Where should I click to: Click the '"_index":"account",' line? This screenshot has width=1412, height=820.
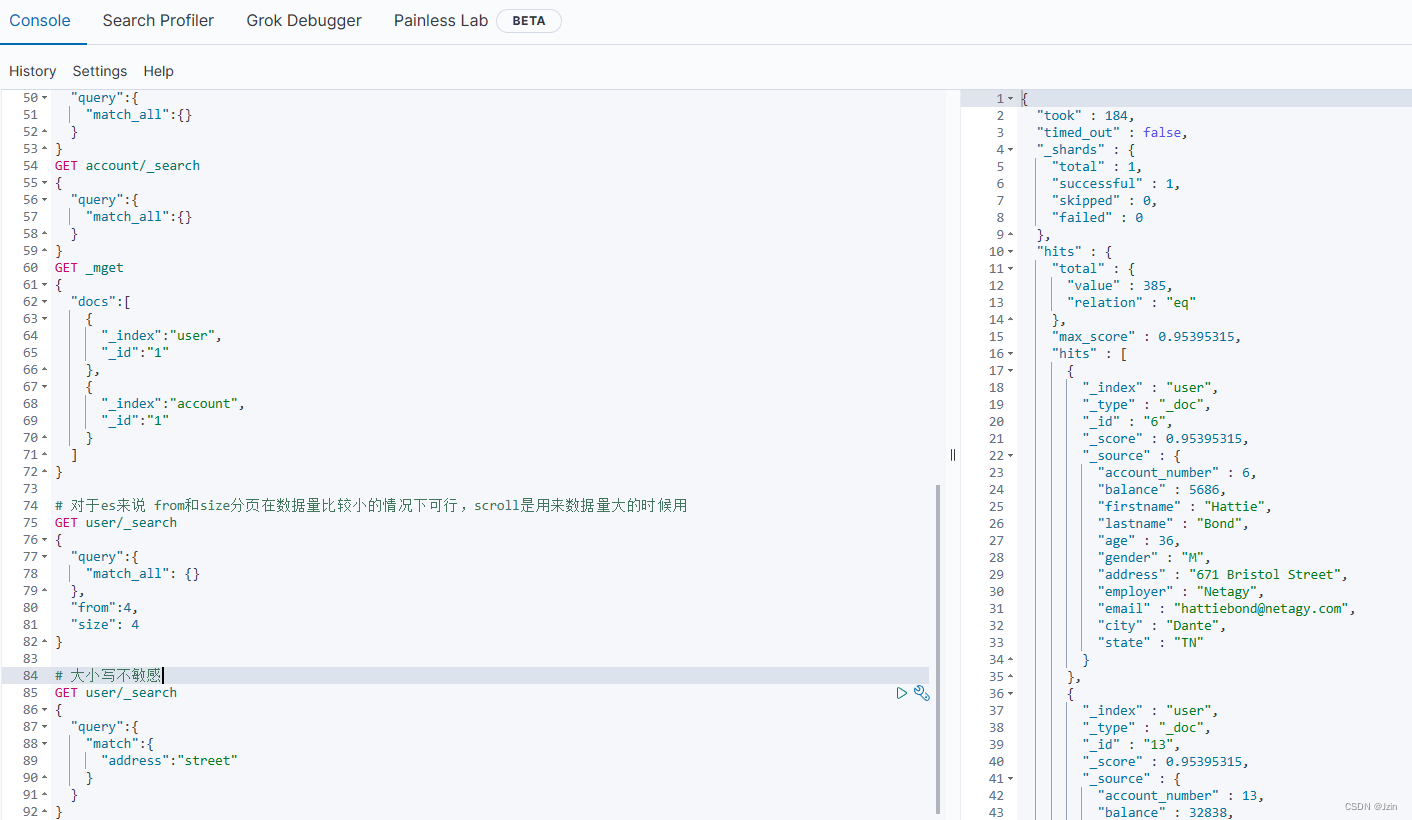pos(173,404)
